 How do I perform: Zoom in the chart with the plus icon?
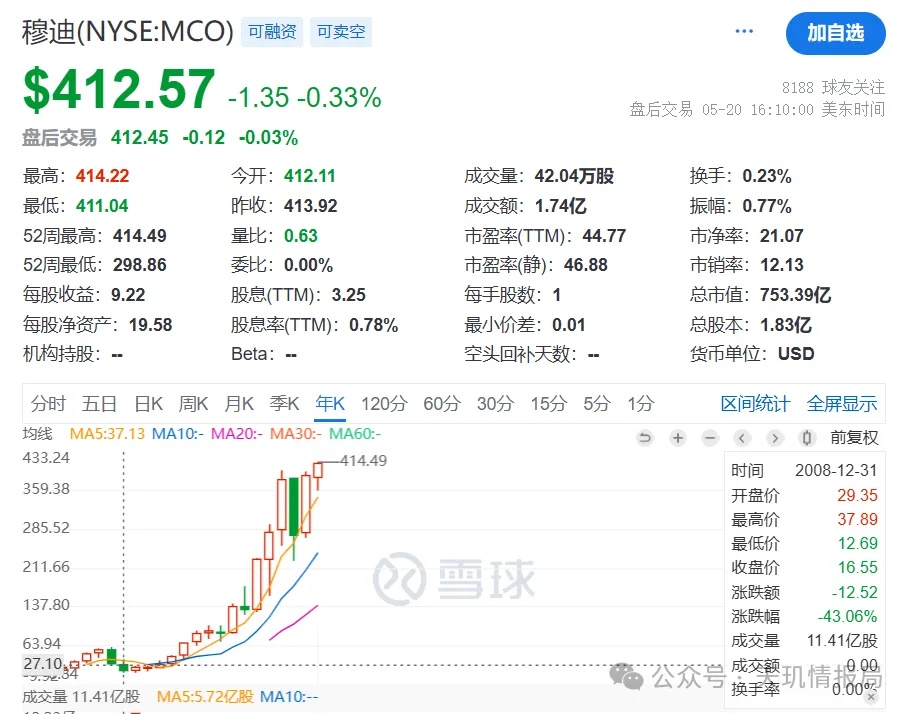678,437
